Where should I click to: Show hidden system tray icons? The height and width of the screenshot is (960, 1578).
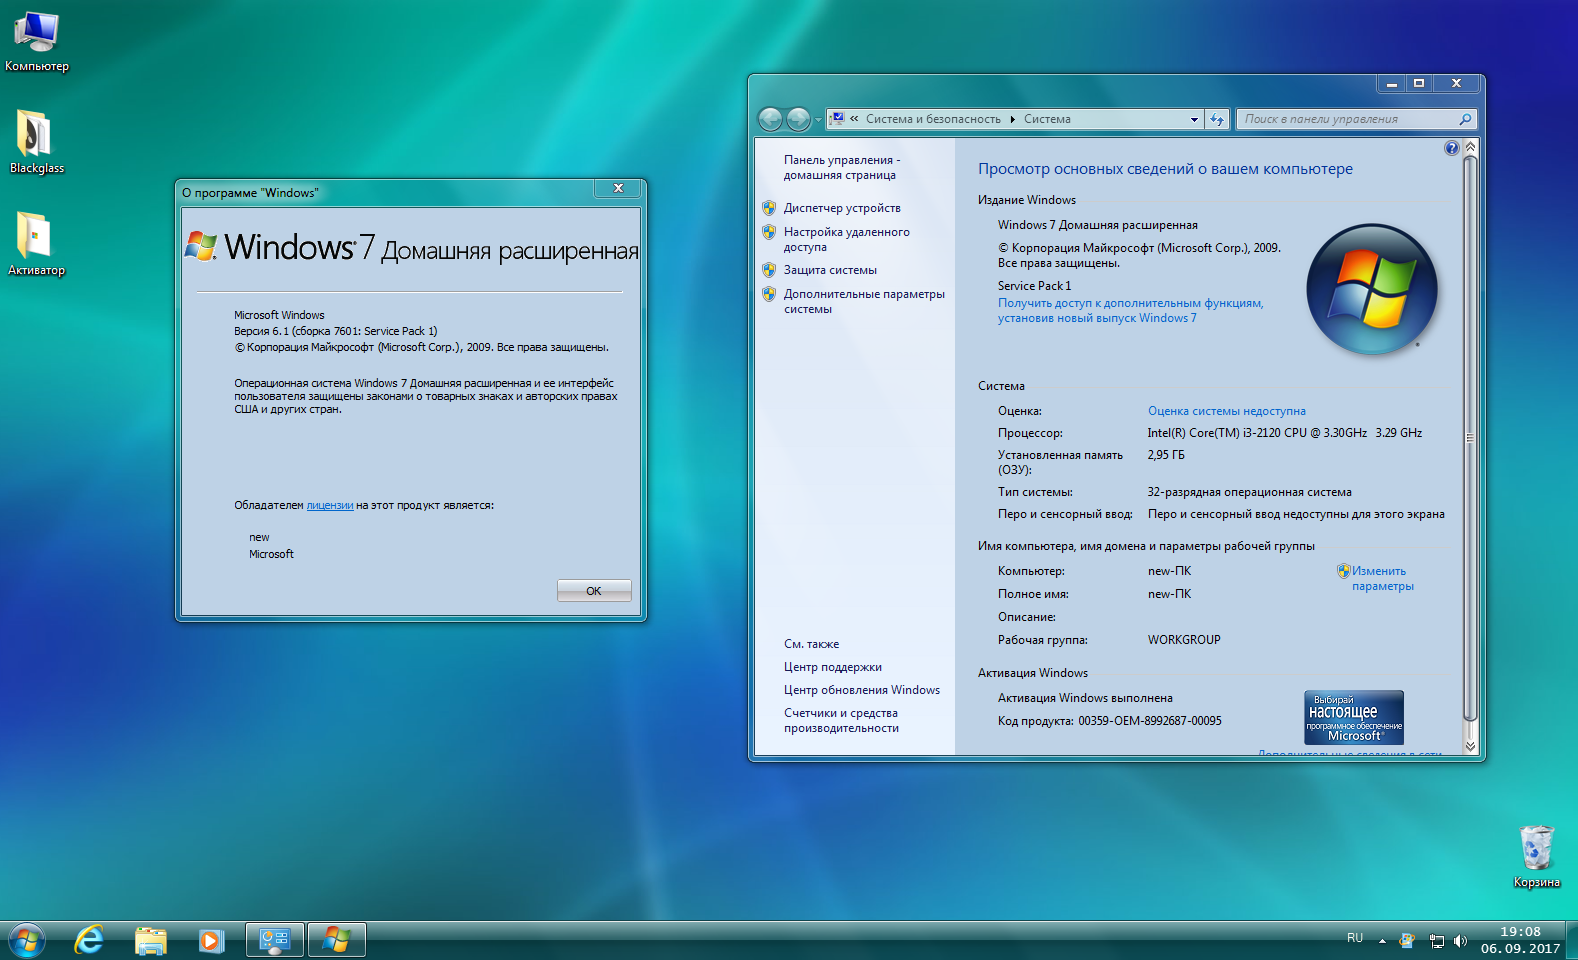pos(1382,941)
